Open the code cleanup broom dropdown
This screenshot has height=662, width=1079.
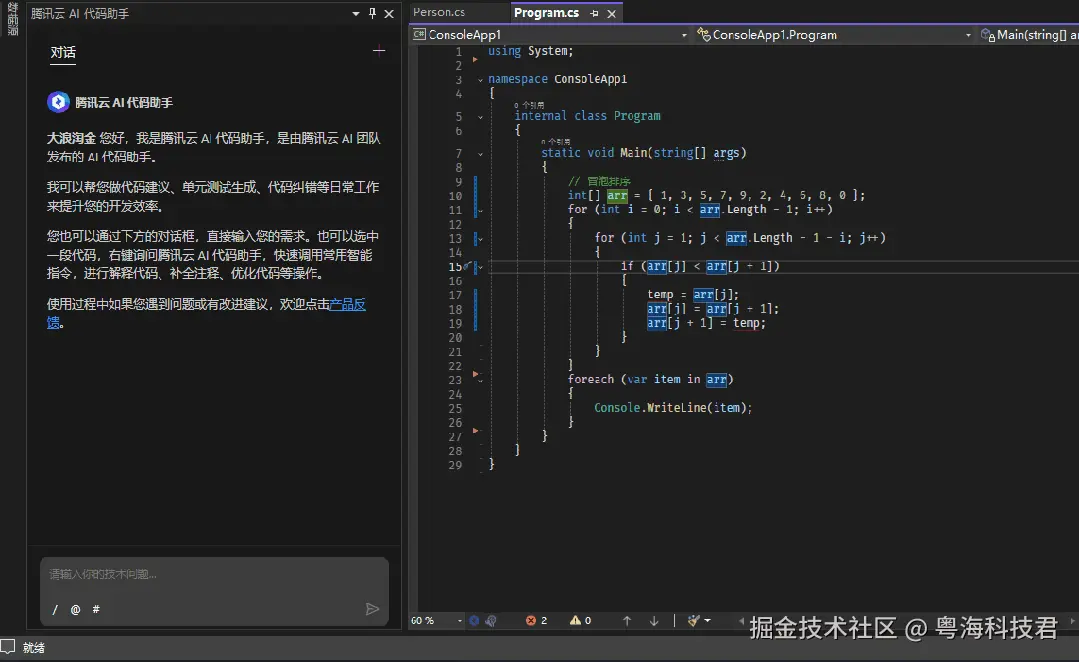pos(707,621)
